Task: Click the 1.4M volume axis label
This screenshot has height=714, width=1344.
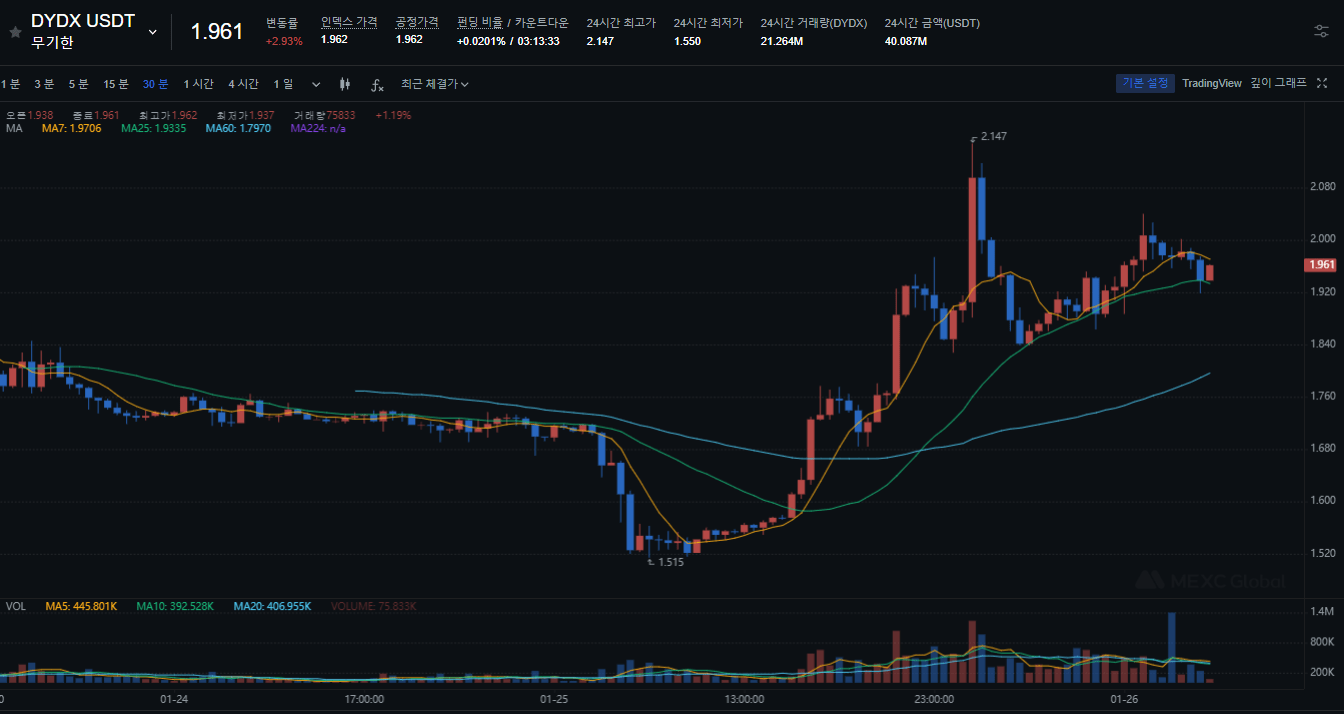Action: tap(1321, 611)
